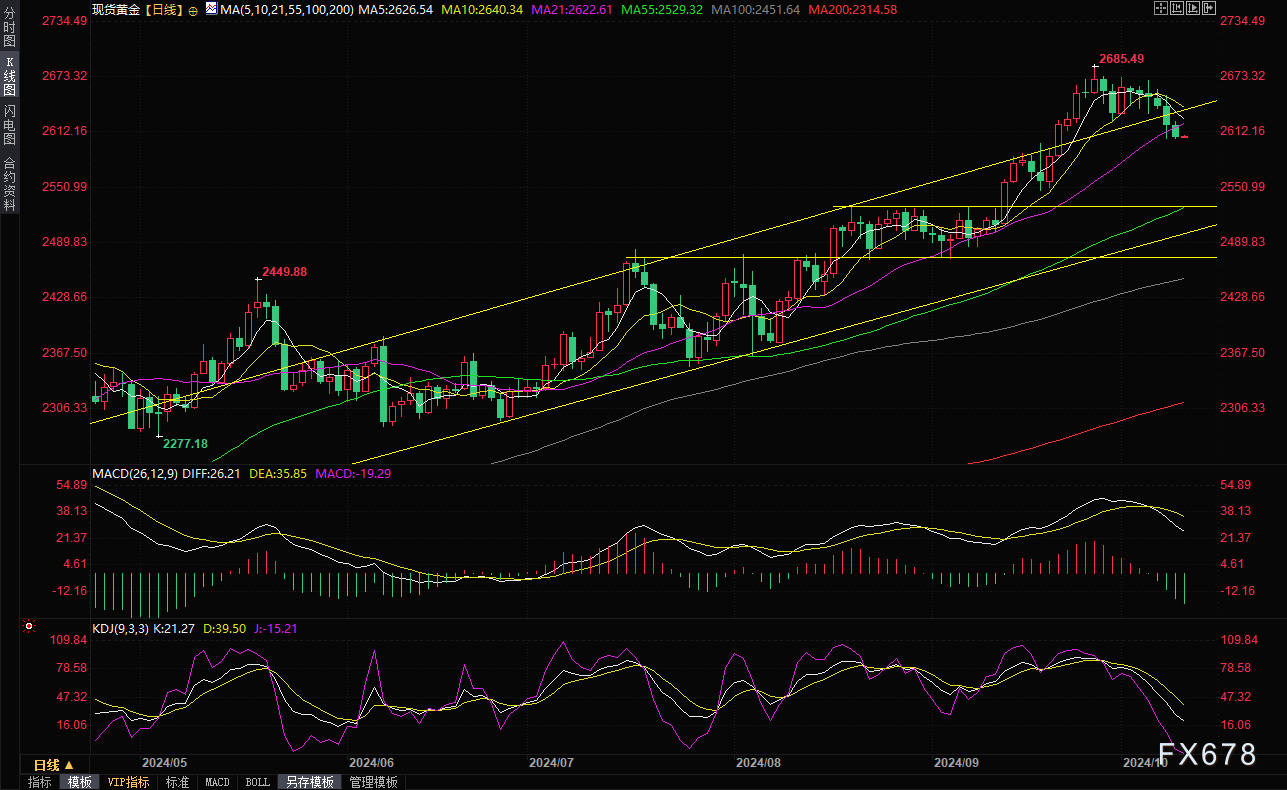
Task: Open the VIP指标 tab
Action: (128, 782)
